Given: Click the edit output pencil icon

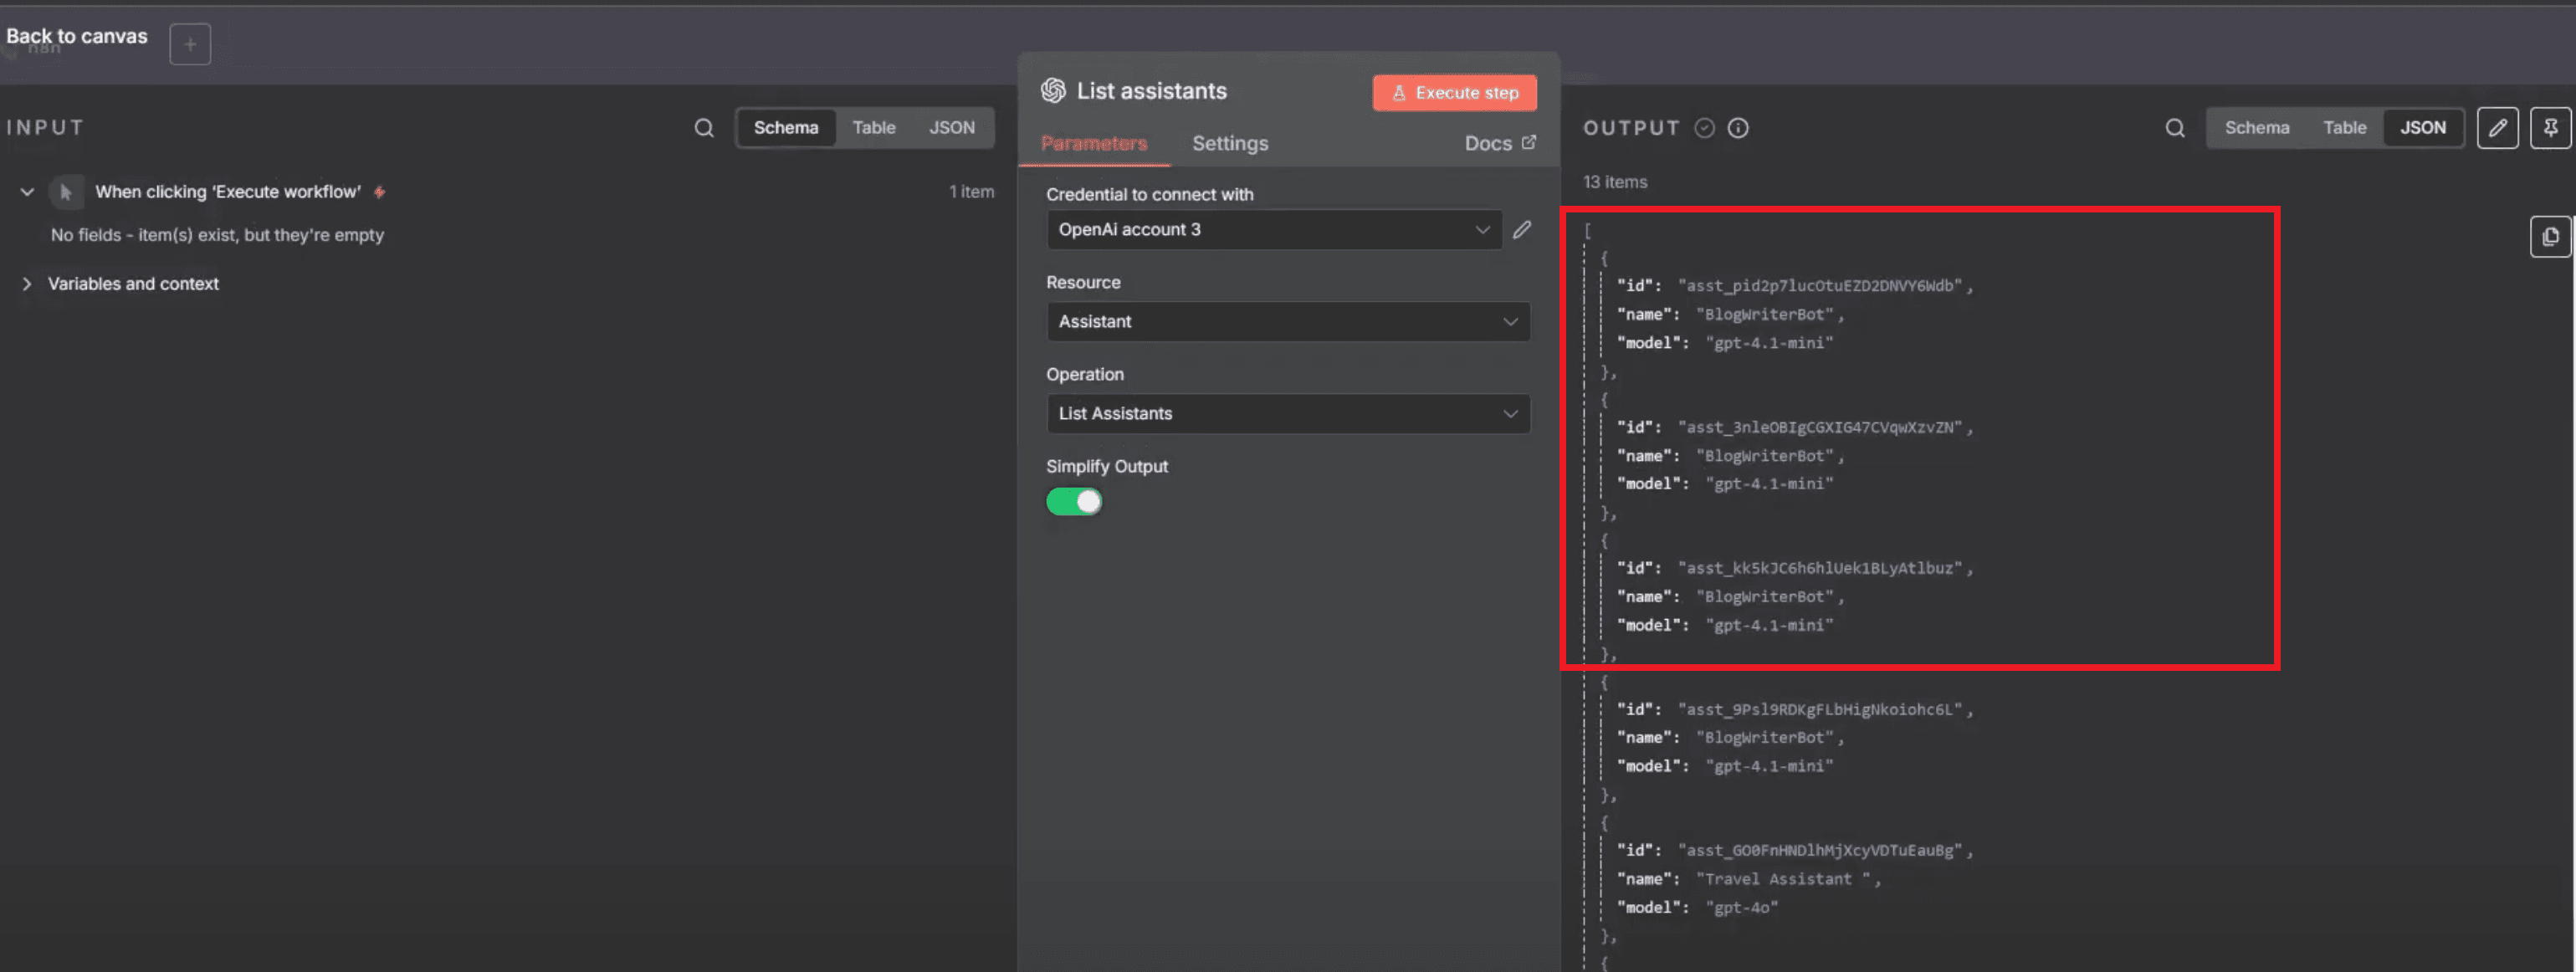Looking at the screenshot, I should [2497, 128].
